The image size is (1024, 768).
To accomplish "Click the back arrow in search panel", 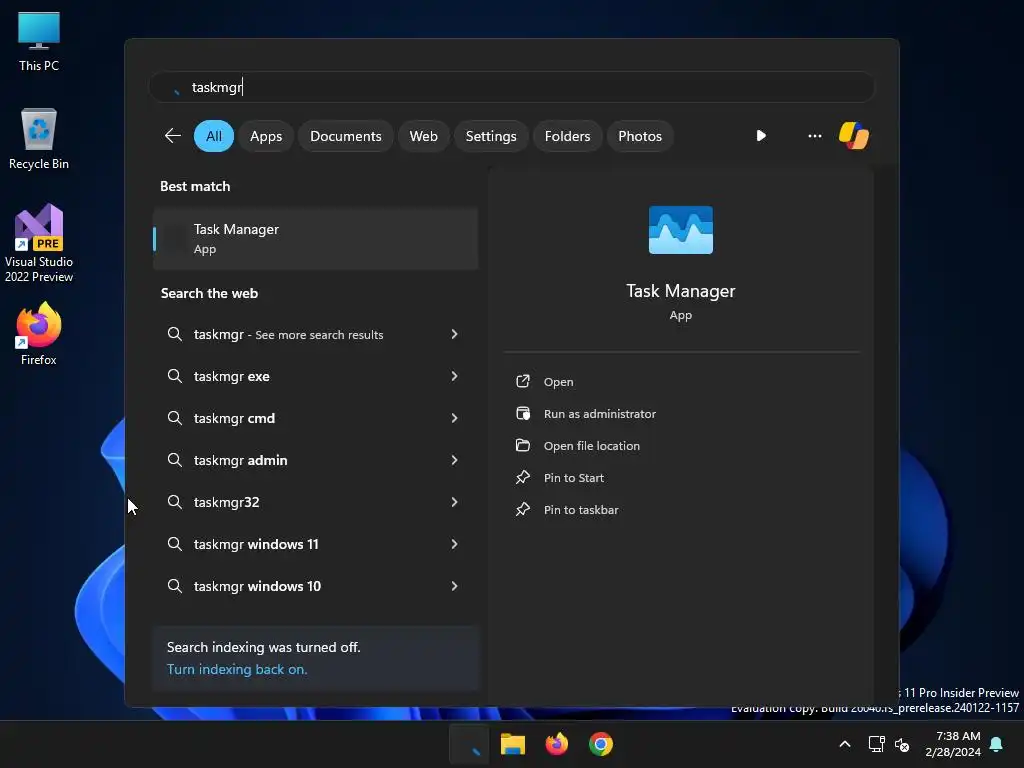I will [x=172, y=136].
